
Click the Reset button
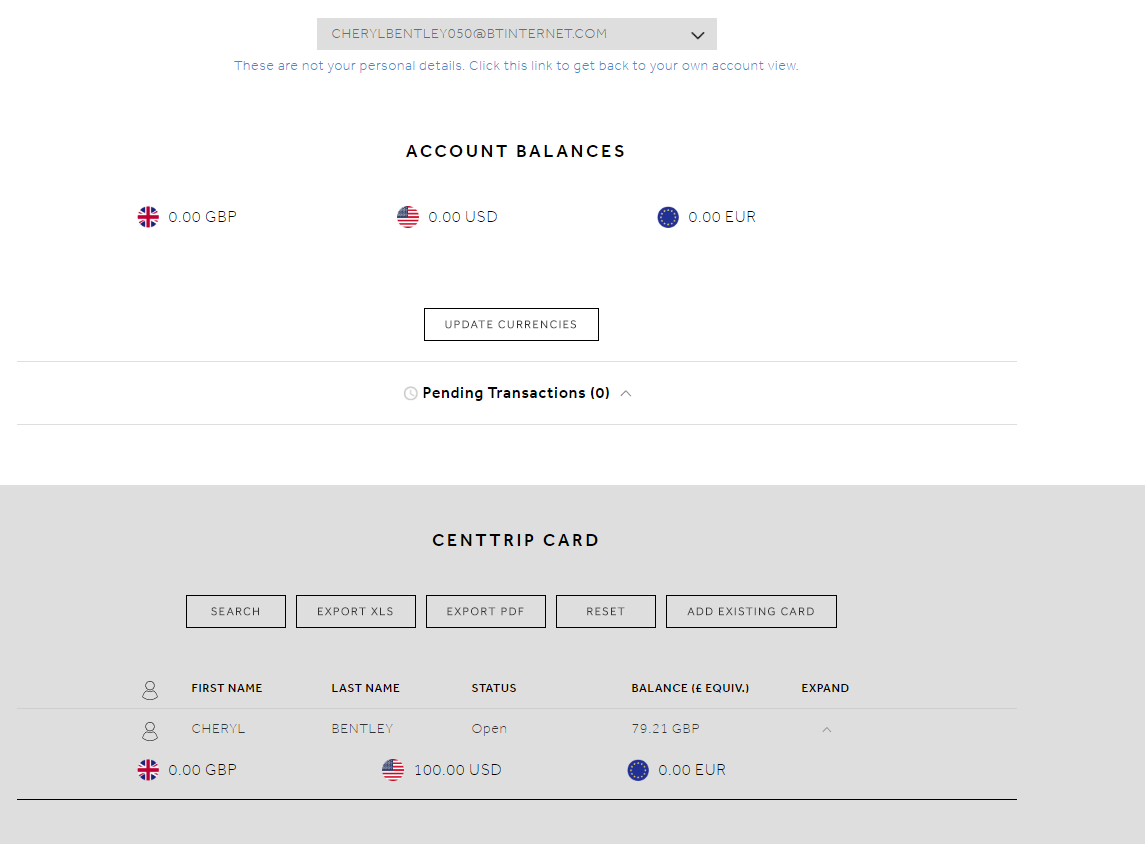click(606, 612)
